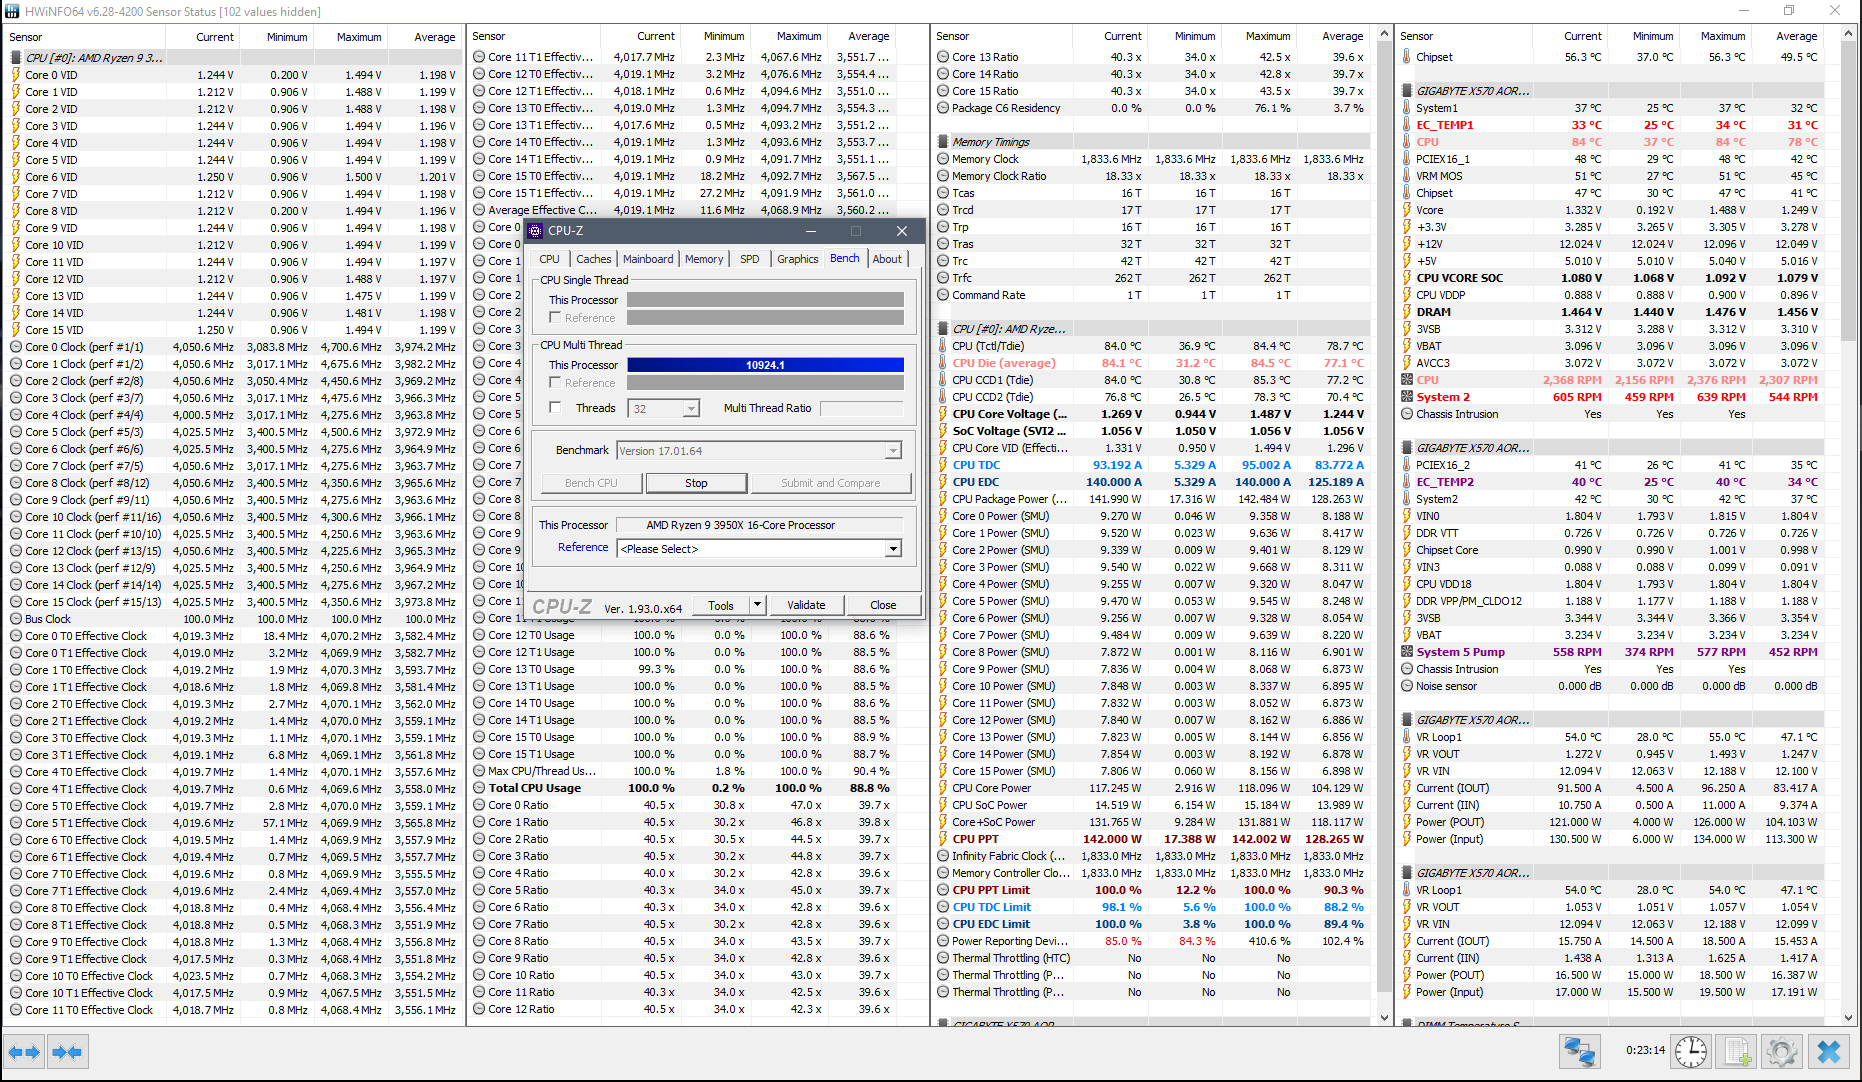The image size is (1862, 1082).
Task: Click the Core 0 VID lightning icon
Action: tap(16, 75)
